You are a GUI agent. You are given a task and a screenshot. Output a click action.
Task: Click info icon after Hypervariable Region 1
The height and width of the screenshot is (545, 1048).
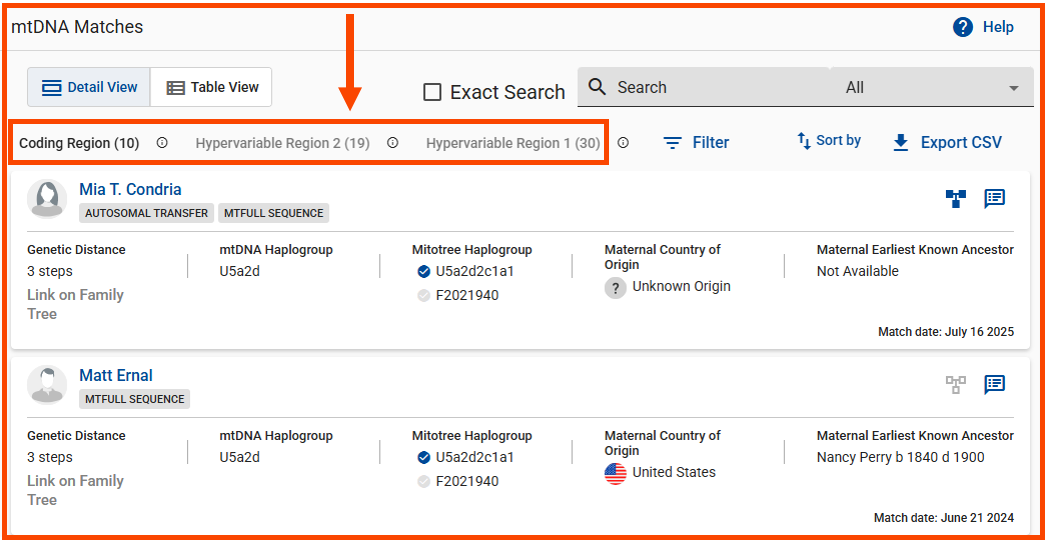pyautogui.click(x=623, y=143)
